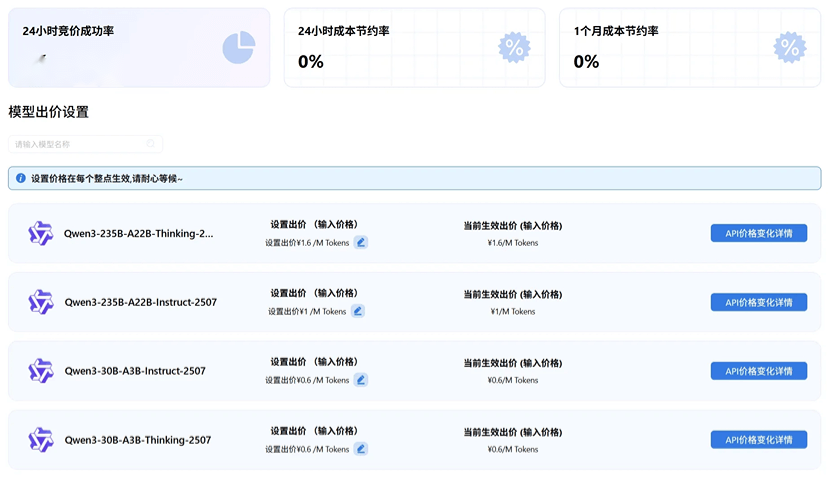Edit bid price for Qwen3-30B-A3B-Instruct-2507

[361, 380]
